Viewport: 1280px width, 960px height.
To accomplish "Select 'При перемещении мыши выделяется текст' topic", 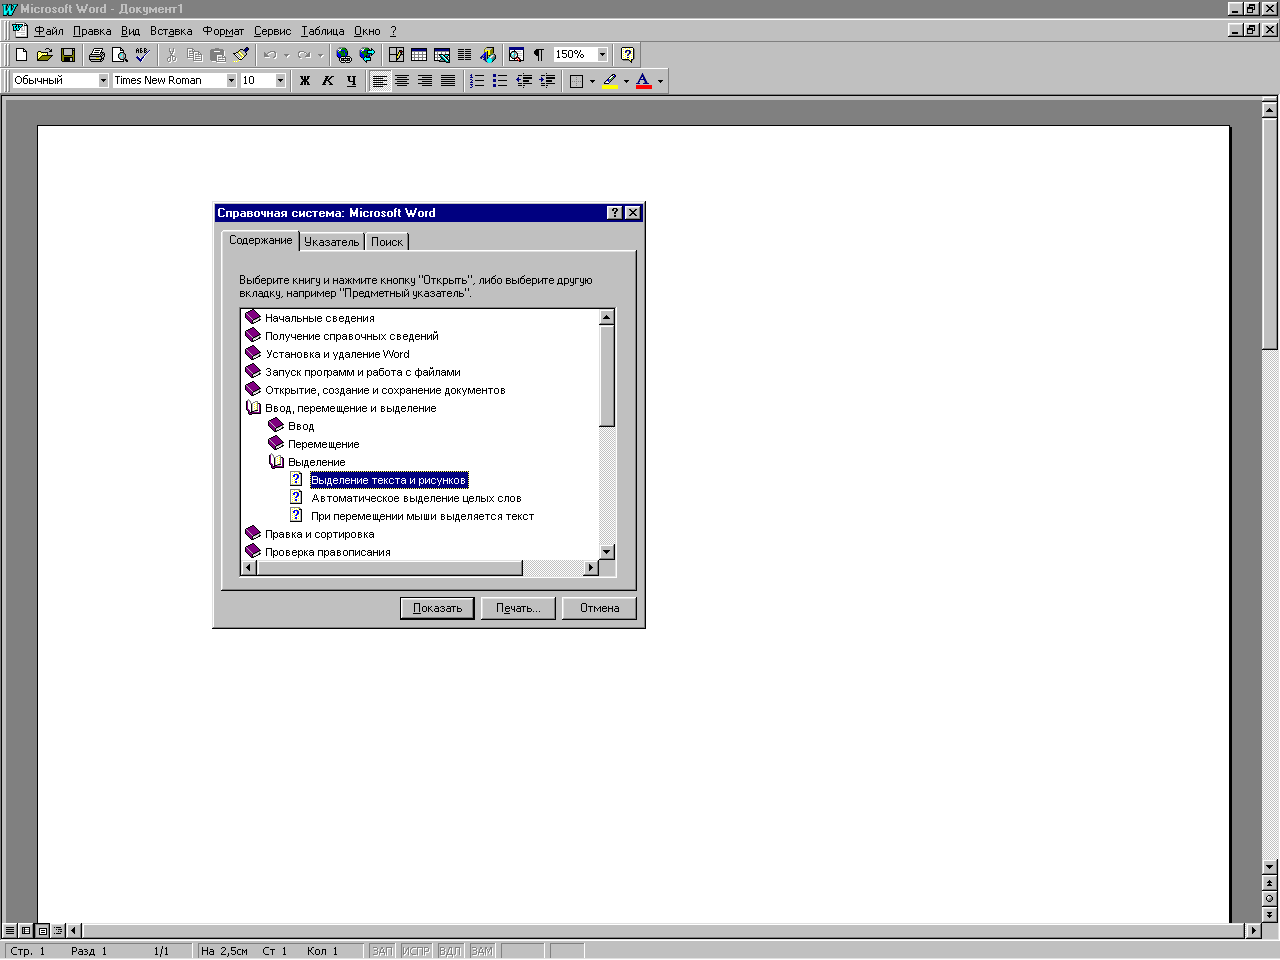I will (422, 516).
